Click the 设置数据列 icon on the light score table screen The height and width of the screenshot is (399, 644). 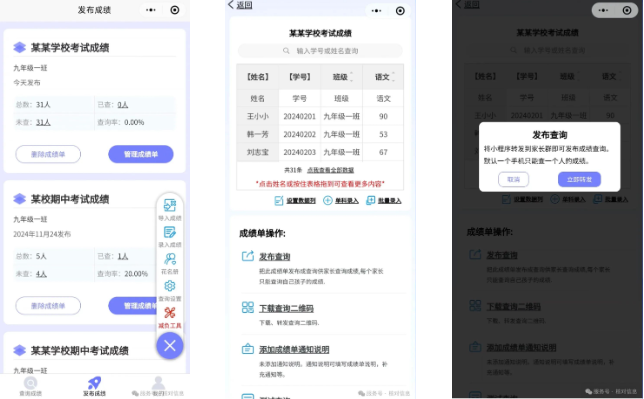[x=279, y=201]
